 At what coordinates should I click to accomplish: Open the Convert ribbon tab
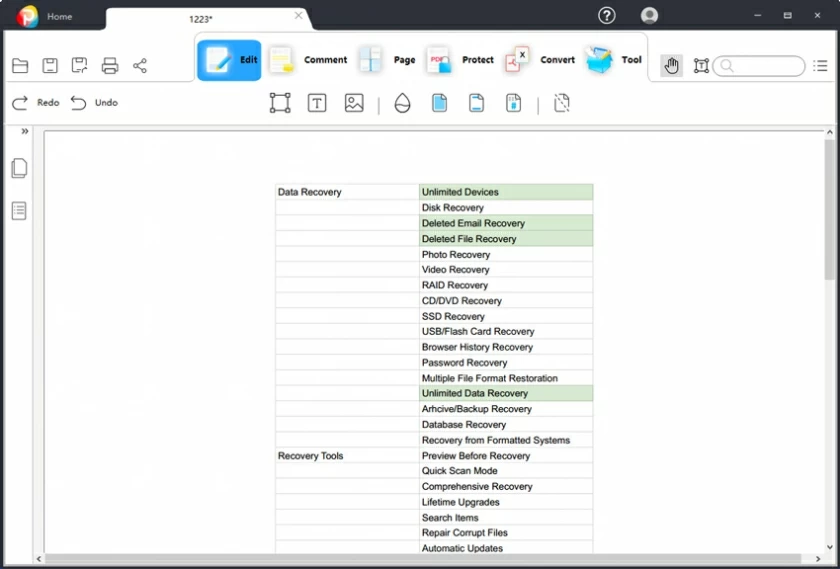(x=539, y=60)
